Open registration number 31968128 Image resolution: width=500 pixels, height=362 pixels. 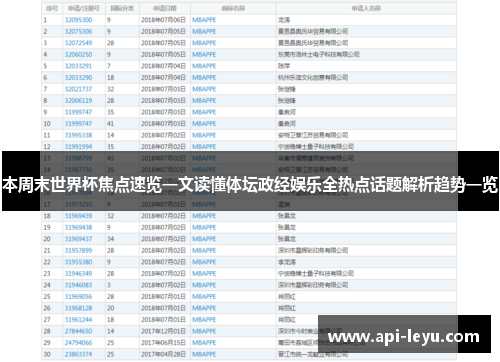tap(78, 308)
